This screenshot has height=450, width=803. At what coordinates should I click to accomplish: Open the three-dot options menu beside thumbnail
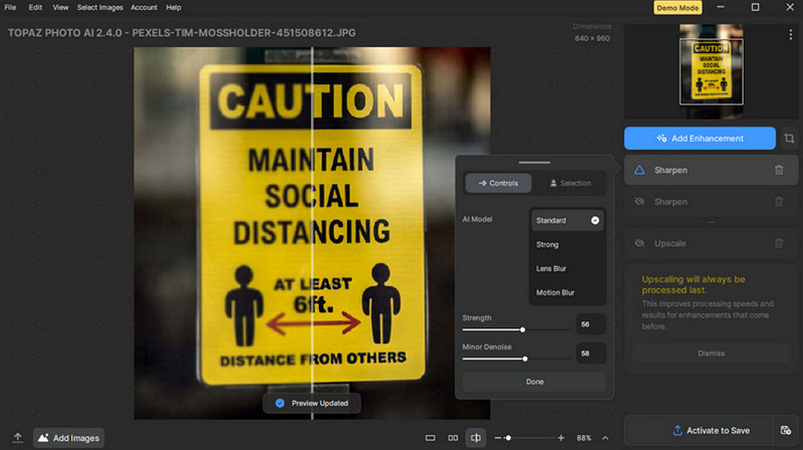pyautogui.click(x=791, y=34)
